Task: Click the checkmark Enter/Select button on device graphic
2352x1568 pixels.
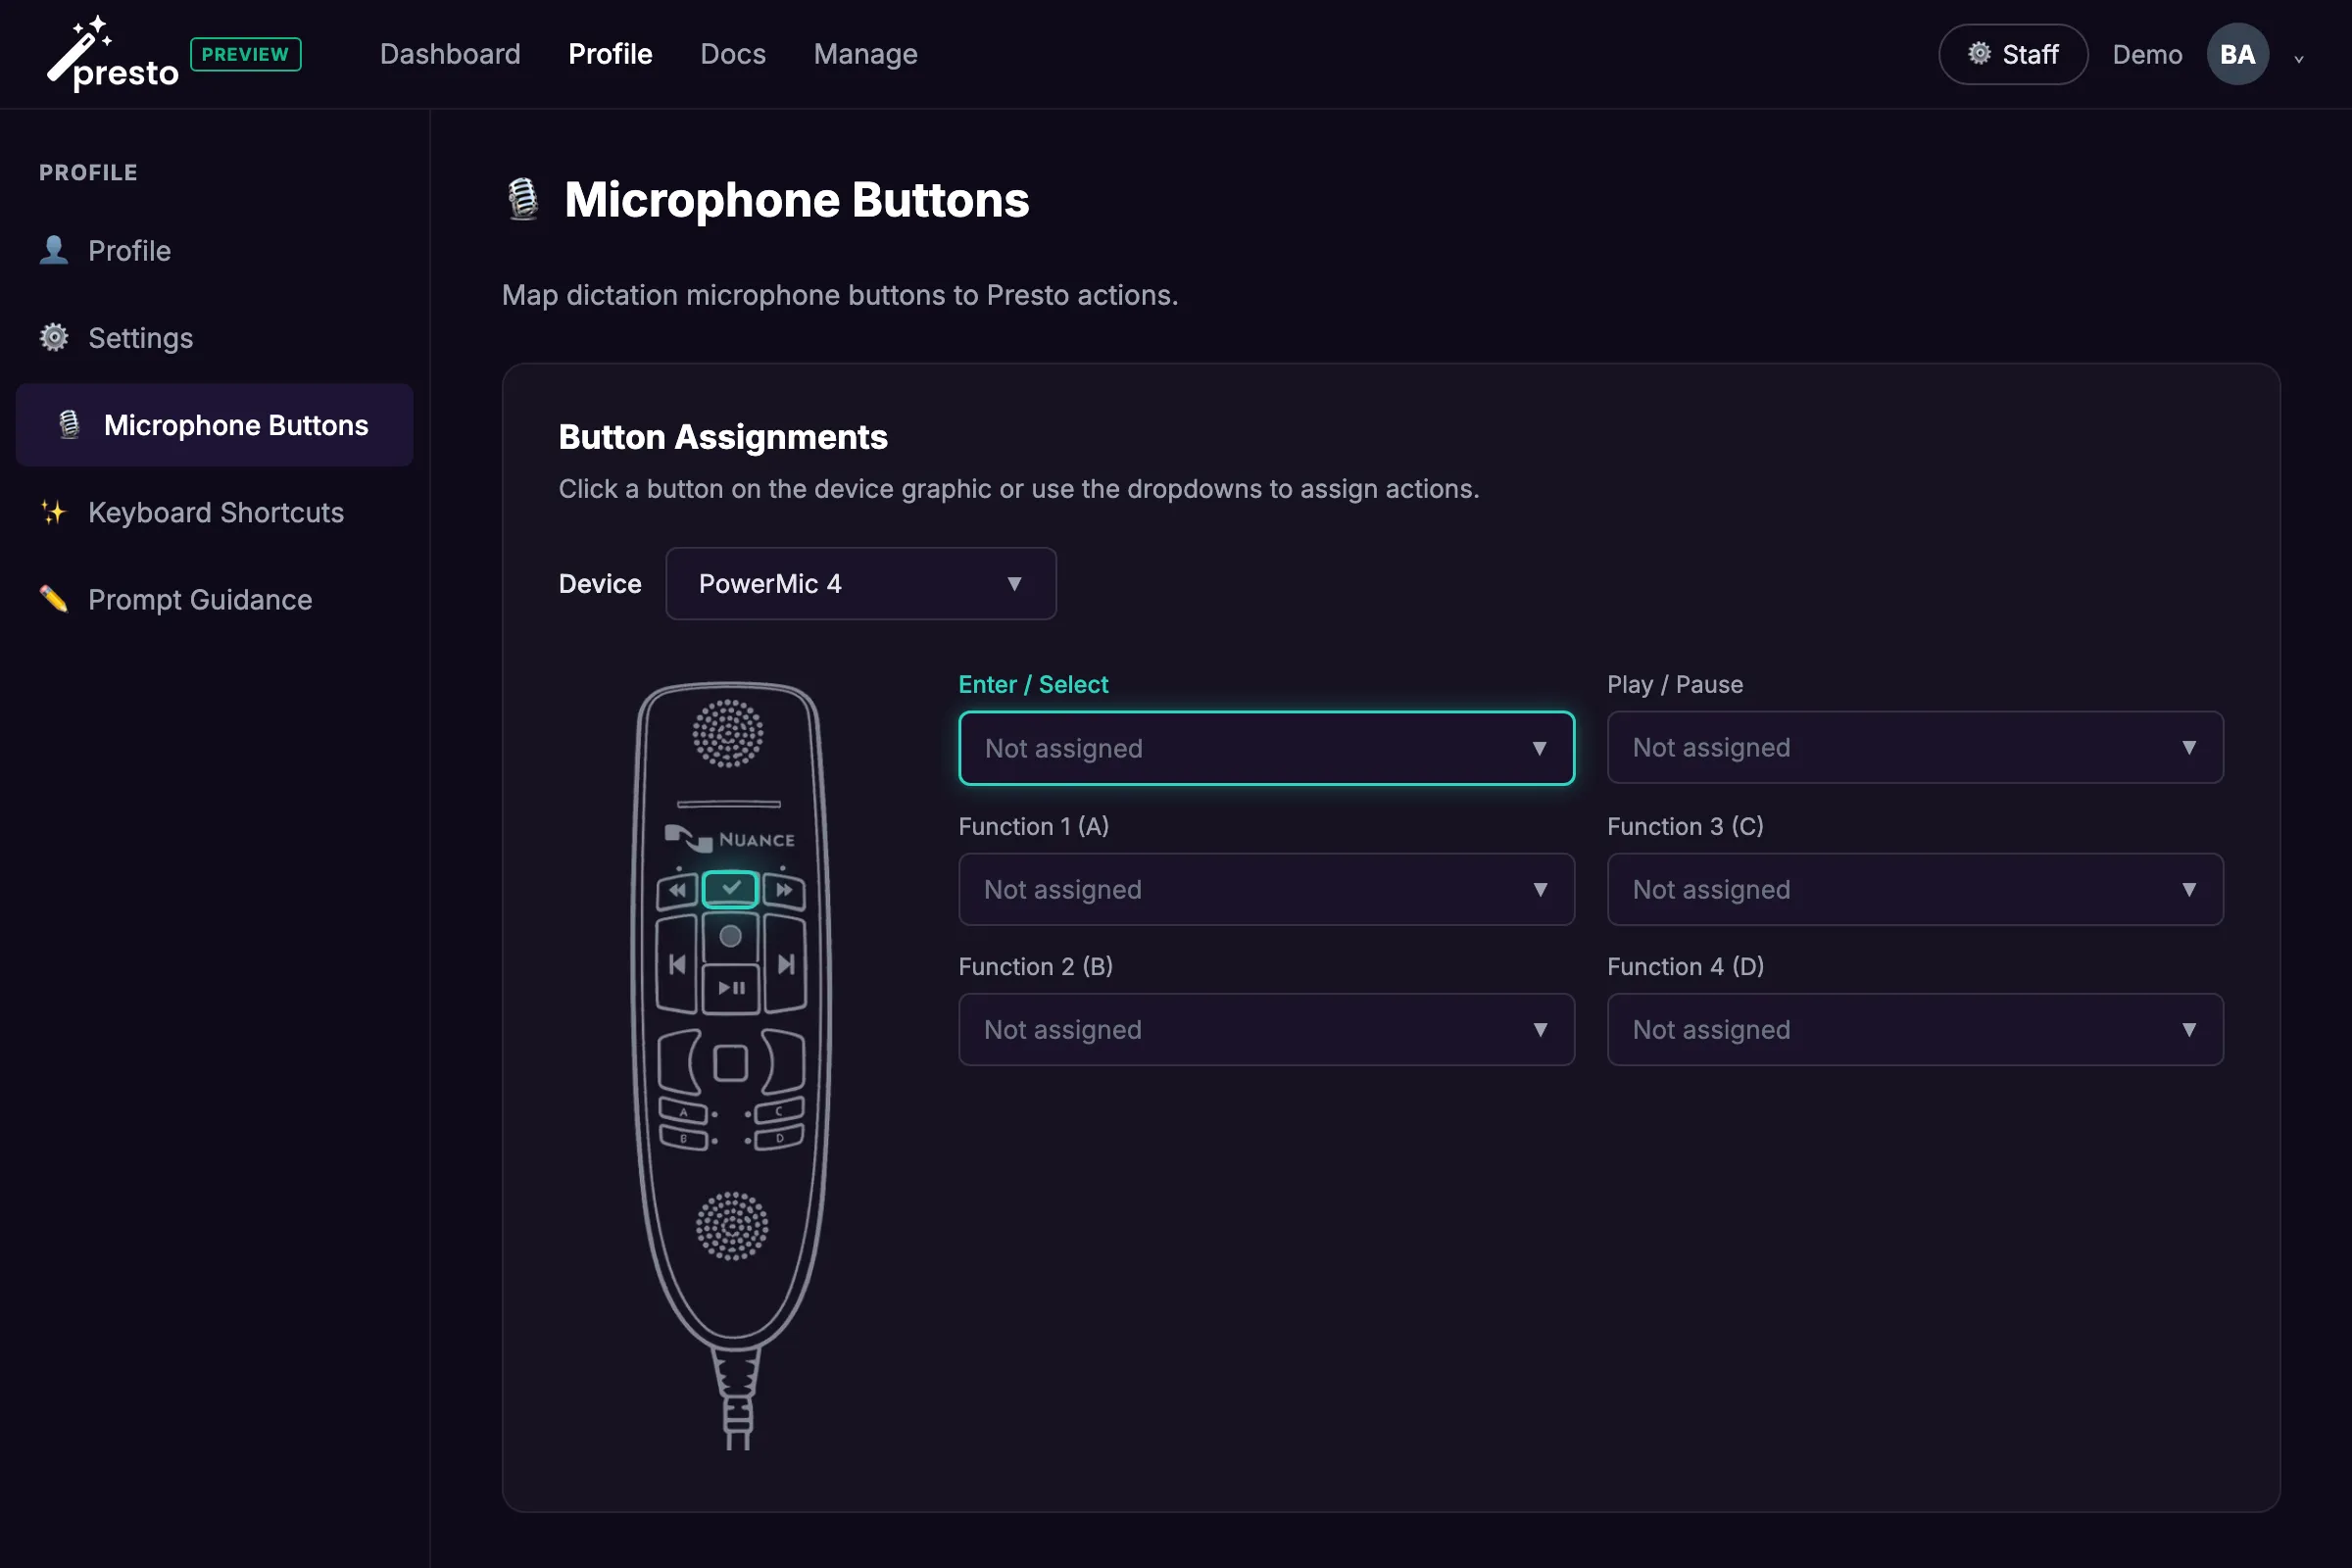Action: pos(730,888)
